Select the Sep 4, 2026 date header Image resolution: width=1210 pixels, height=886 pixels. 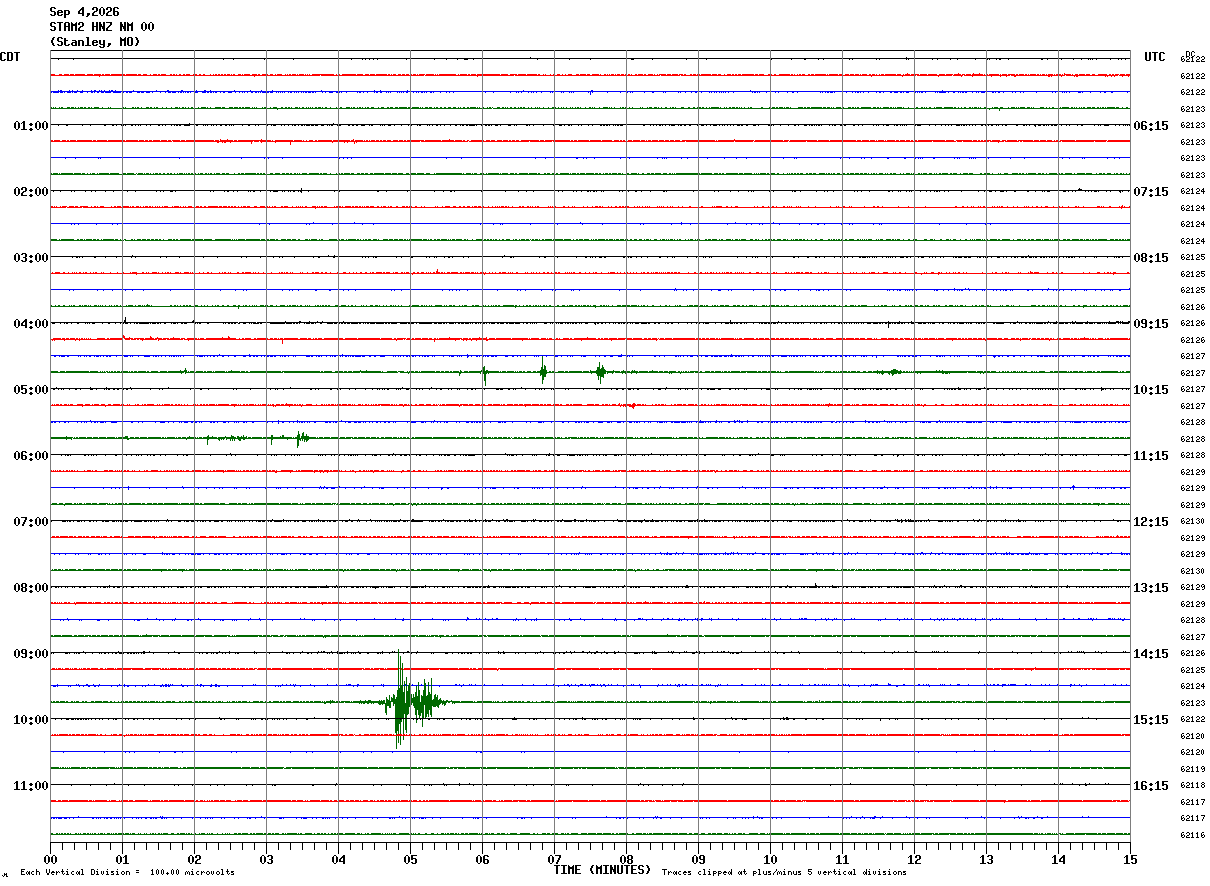[x=84, y=12]
